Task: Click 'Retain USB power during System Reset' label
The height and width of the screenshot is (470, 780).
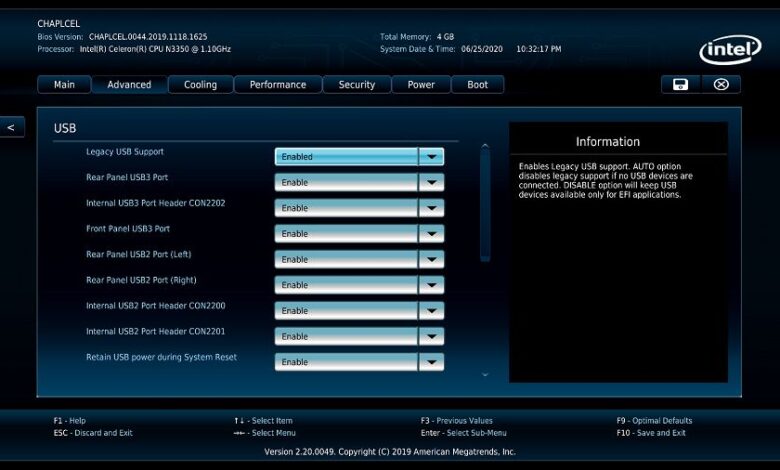Action: pyautogui.click(x=161, y=357)
